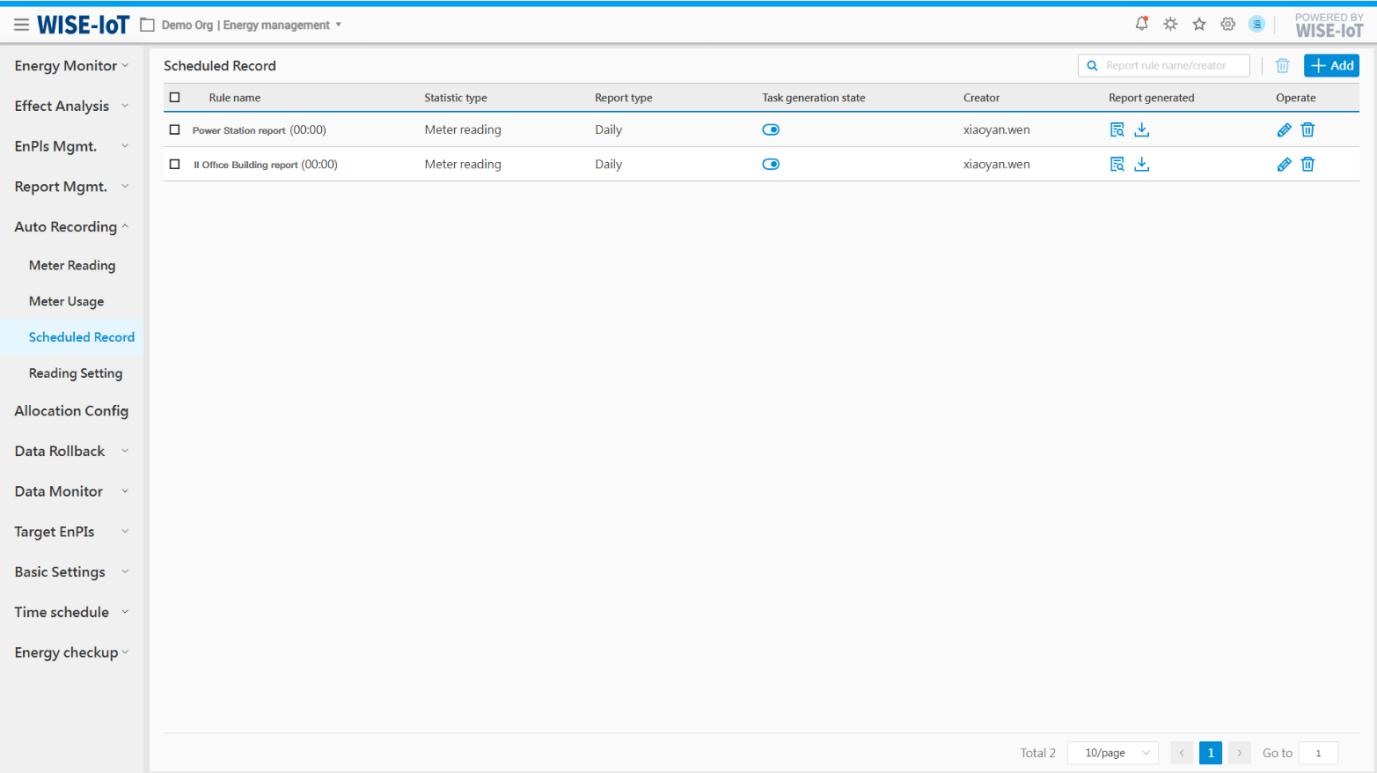Image resolution: width=1377 pixels, height=773 pixels.
Task: Toggle task generation for Power Station report
Action: pyautogui.click(x=770, y=130)
